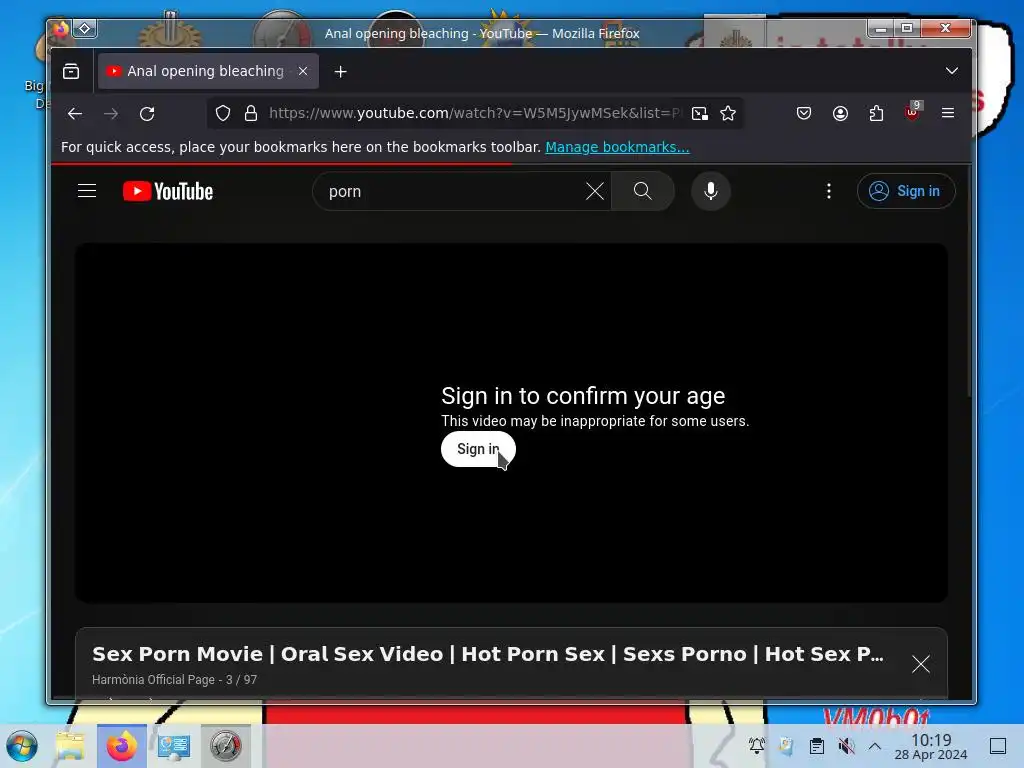Expand the list all tabs chevron

[952, 71]
